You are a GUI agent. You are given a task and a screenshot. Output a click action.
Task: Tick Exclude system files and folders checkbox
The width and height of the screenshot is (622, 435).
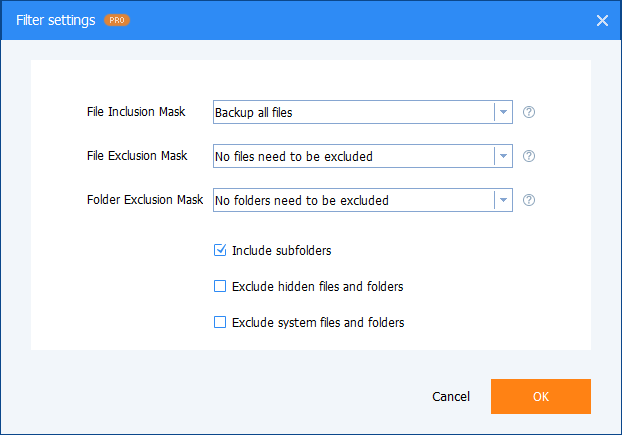tap(221, 323)
